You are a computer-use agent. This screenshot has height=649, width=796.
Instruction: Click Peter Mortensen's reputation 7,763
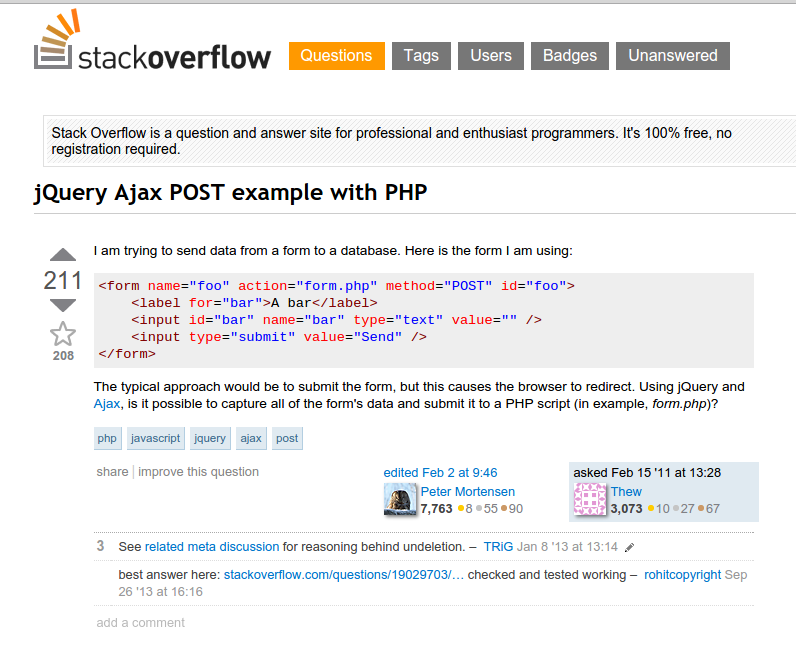pos(437,508)
